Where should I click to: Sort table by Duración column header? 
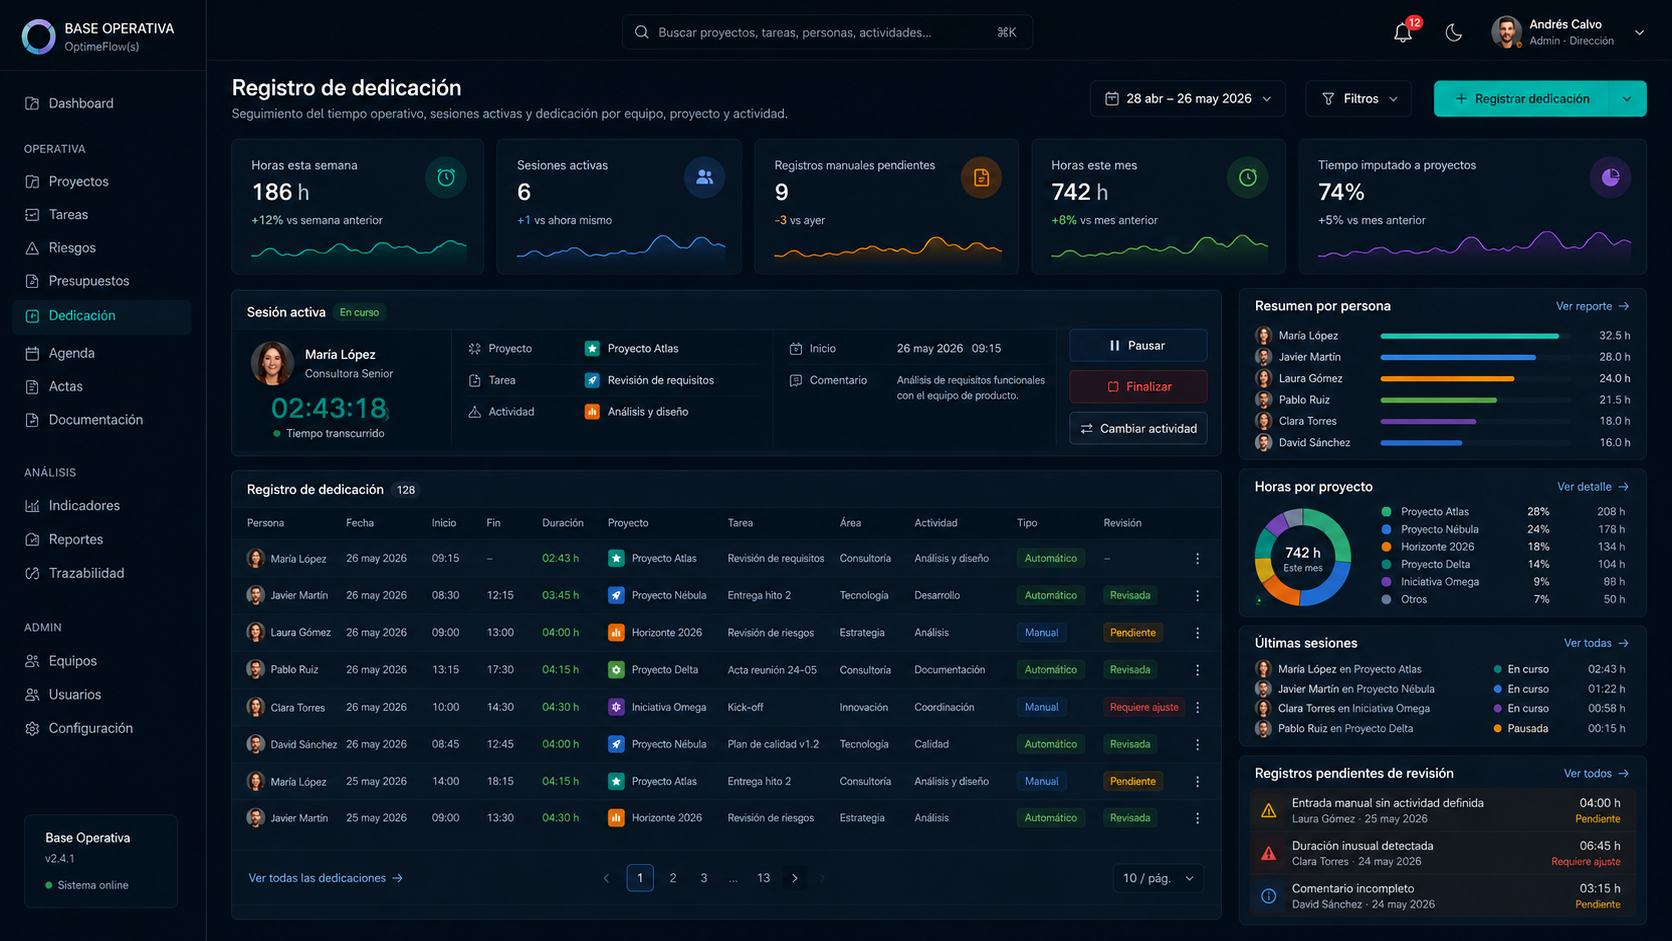pos(562,523)
